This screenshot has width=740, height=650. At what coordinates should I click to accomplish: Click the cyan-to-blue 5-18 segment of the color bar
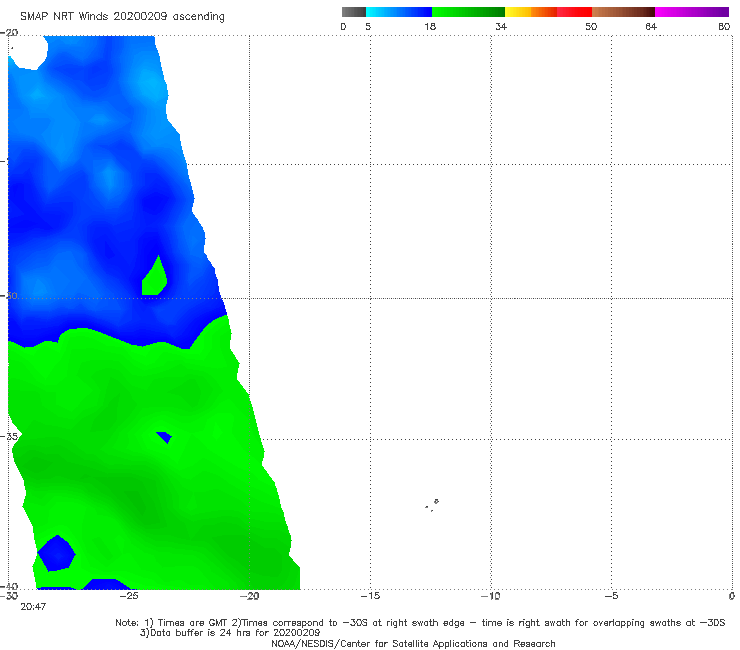(399, 12)
